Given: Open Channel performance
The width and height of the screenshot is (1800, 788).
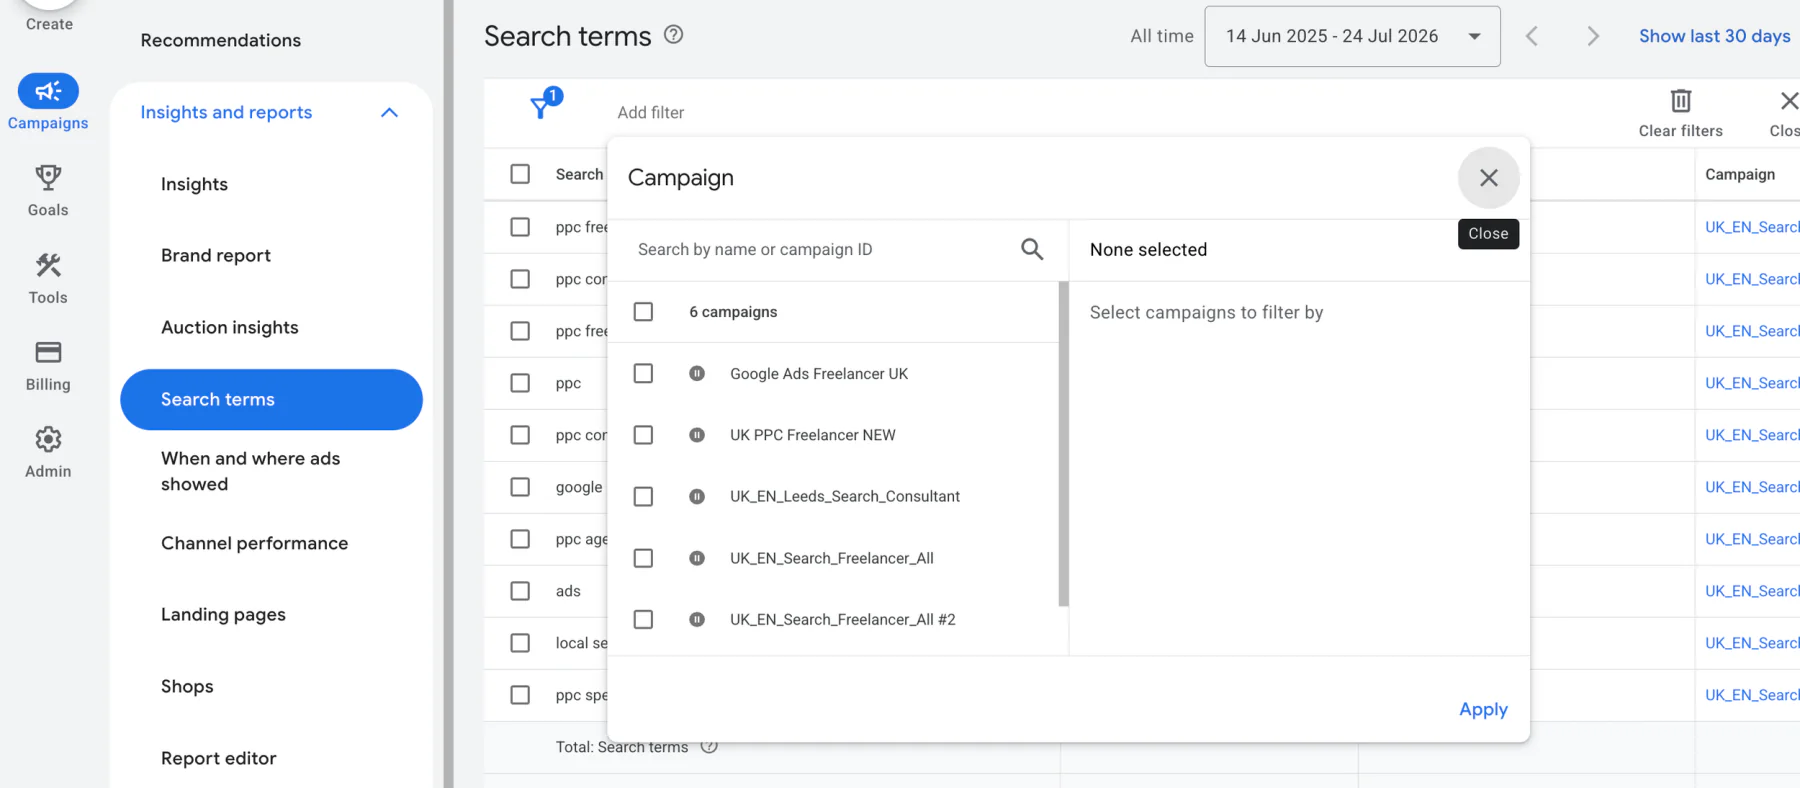Looking at the screenshot, I should [254, 543].
